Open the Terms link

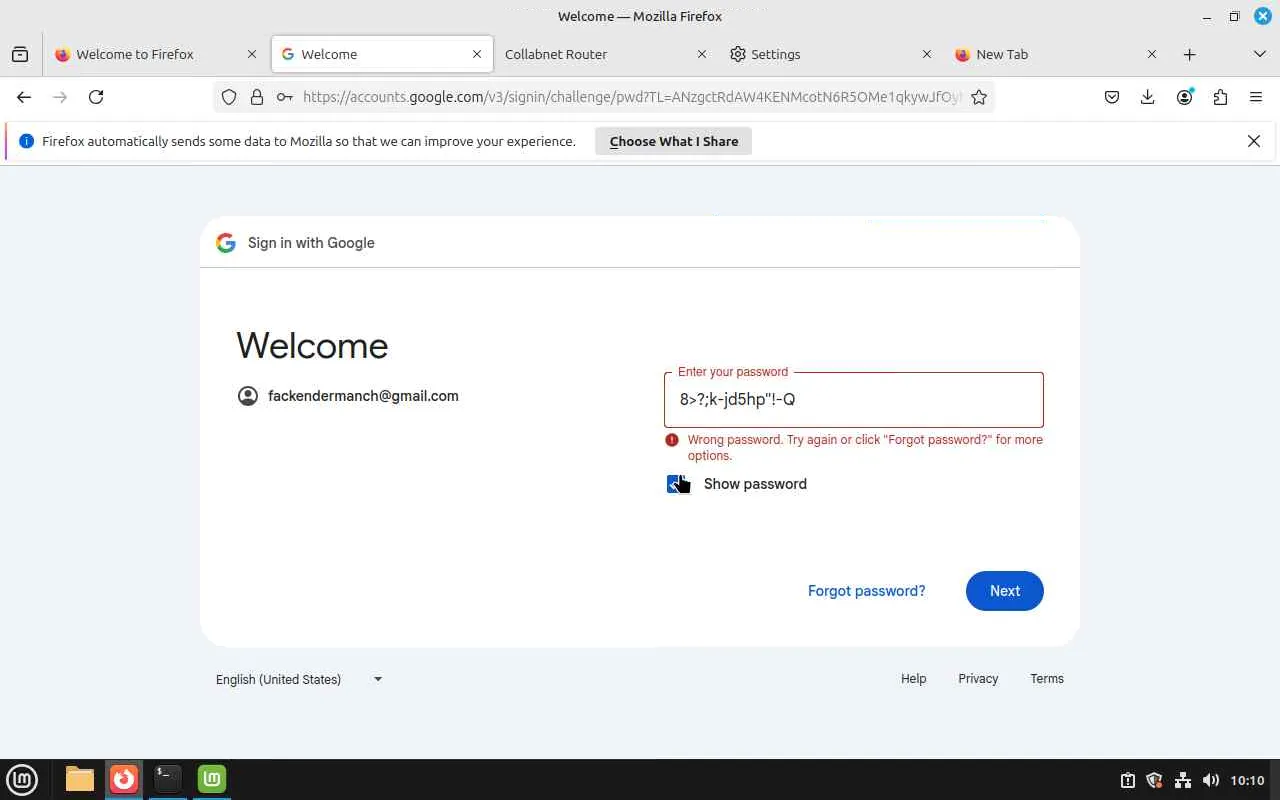click(1047, 679)
